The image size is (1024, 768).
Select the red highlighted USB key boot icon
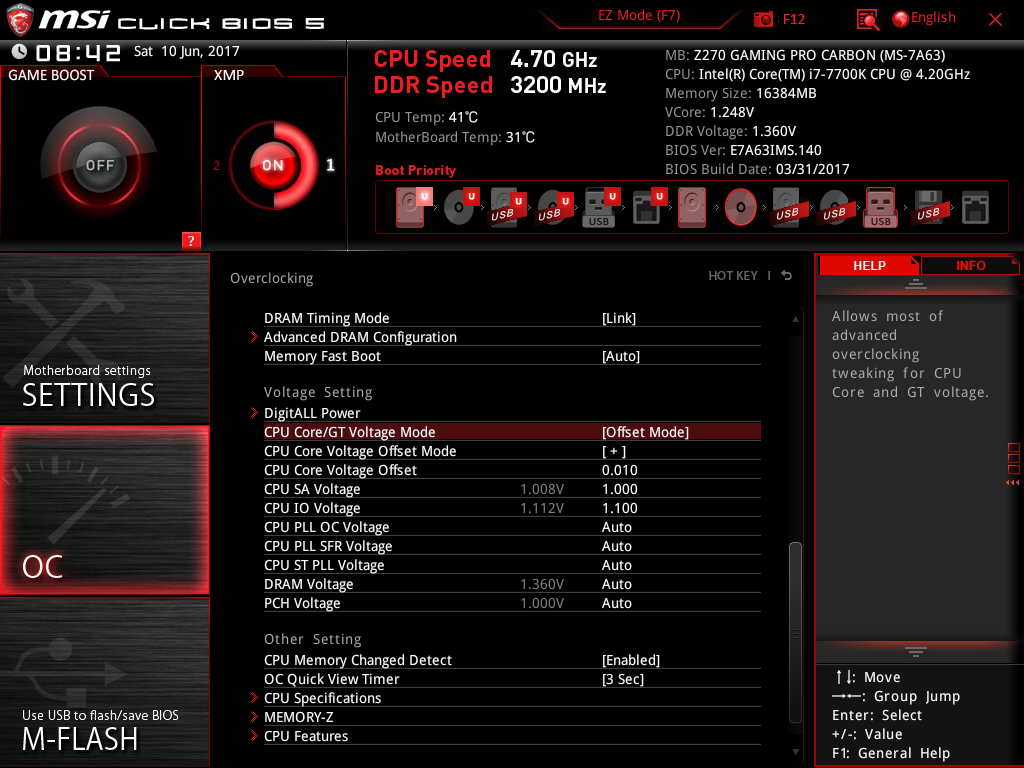click(x=880, y=207)
